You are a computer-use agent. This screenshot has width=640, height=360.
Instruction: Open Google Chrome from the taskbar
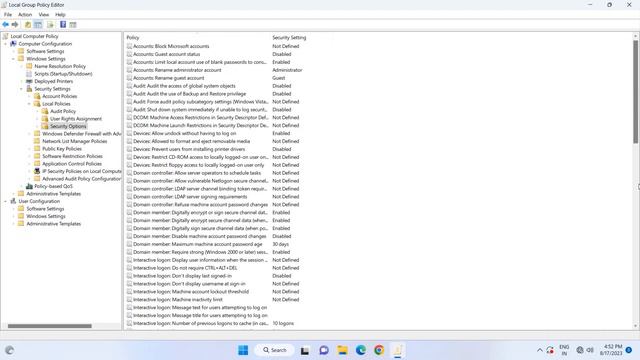click(x=379, y=350)
